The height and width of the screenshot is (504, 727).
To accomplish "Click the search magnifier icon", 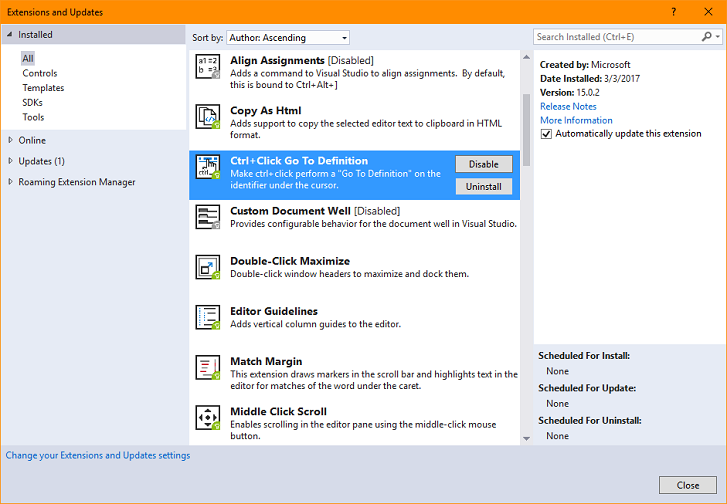I will 706,37.
